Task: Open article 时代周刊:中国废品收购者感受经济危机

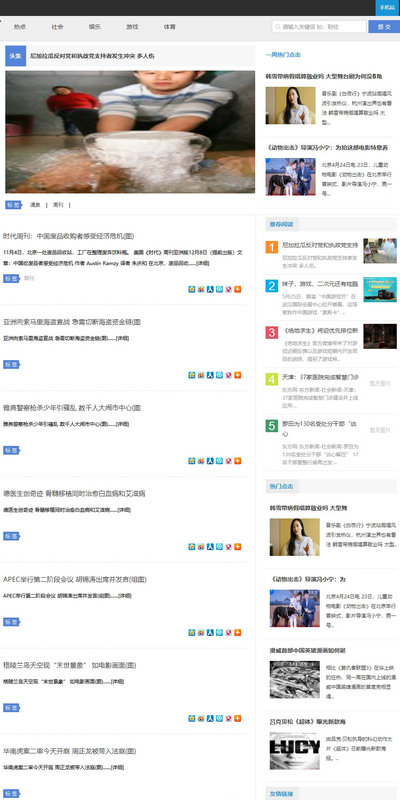Action: pyautogui.click(x=68, y=236)
